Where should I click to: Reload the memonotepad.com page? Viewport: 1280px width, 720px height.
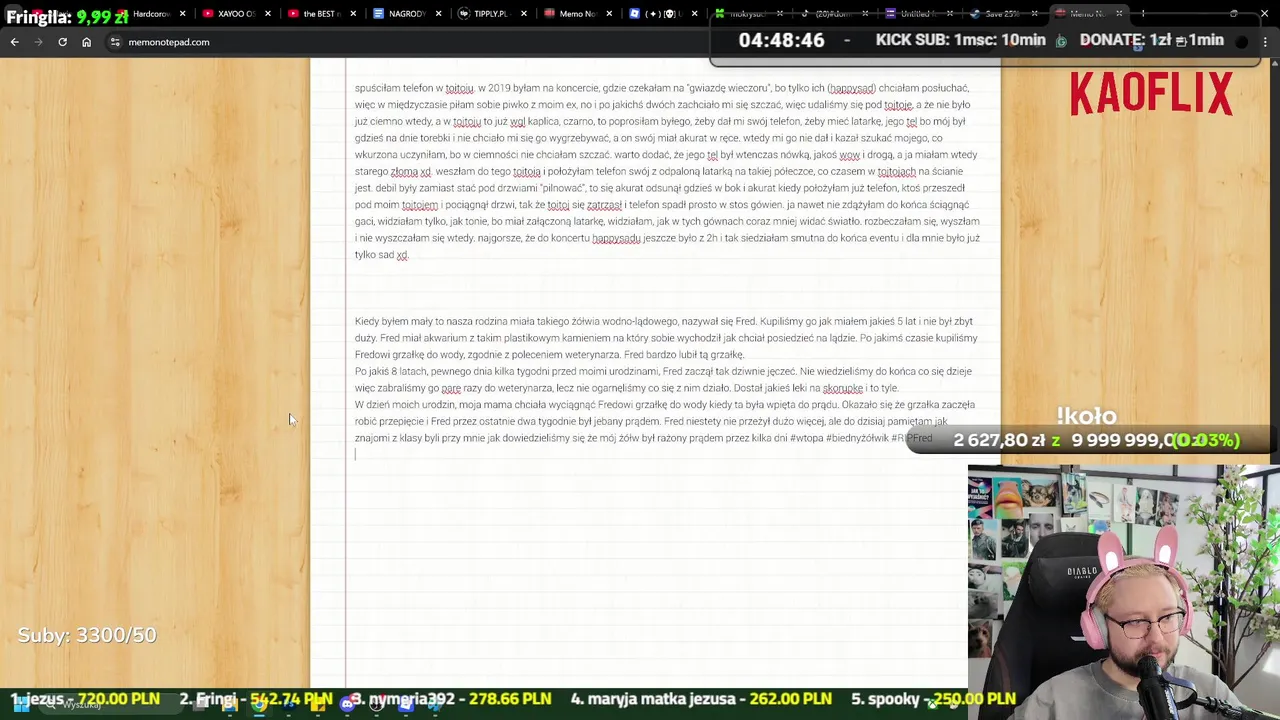[x=62, y=42]
